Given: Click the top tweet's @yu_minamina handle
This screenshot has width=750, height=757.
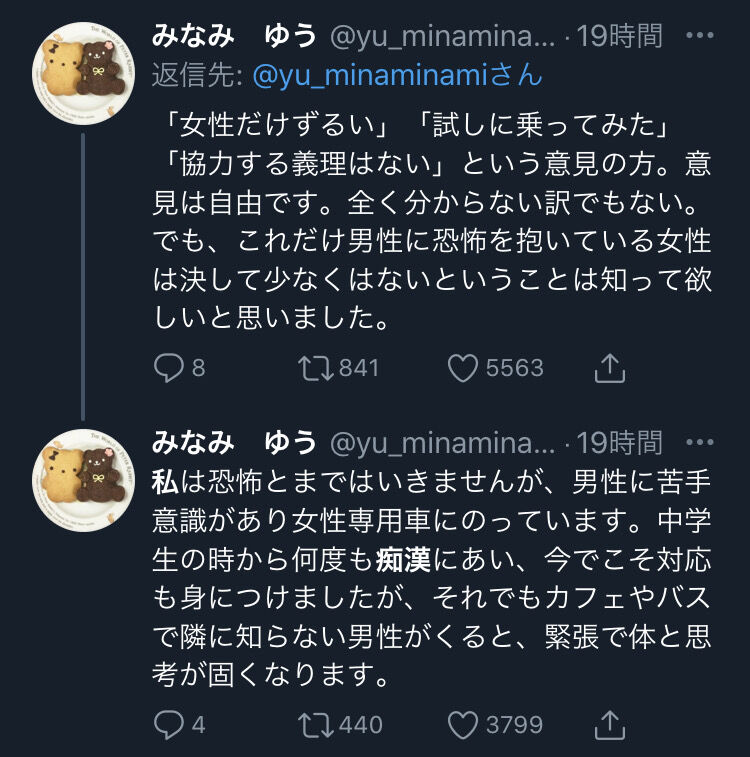Looking at the screenshot, I should pos(442,37).
